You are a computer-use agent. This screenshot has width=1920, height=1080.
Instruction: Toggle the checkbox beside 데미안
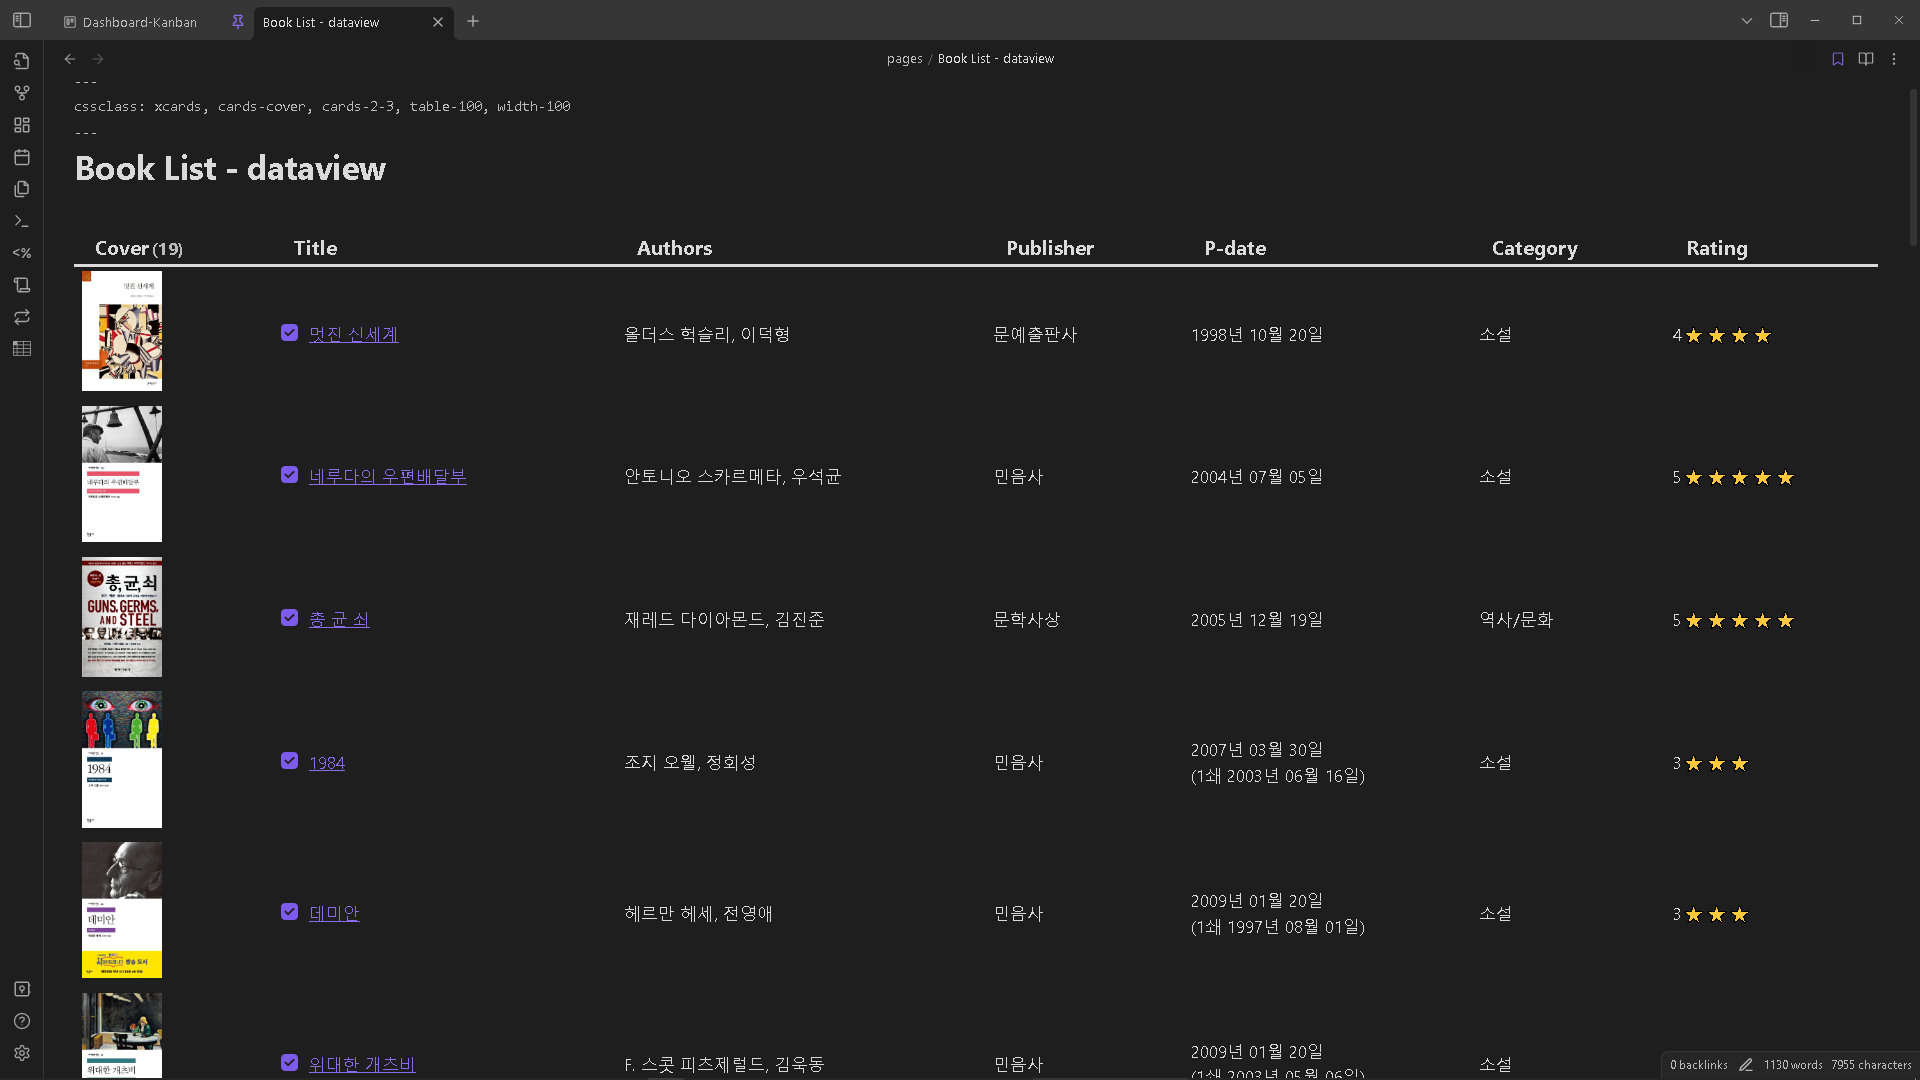point(290,912)
